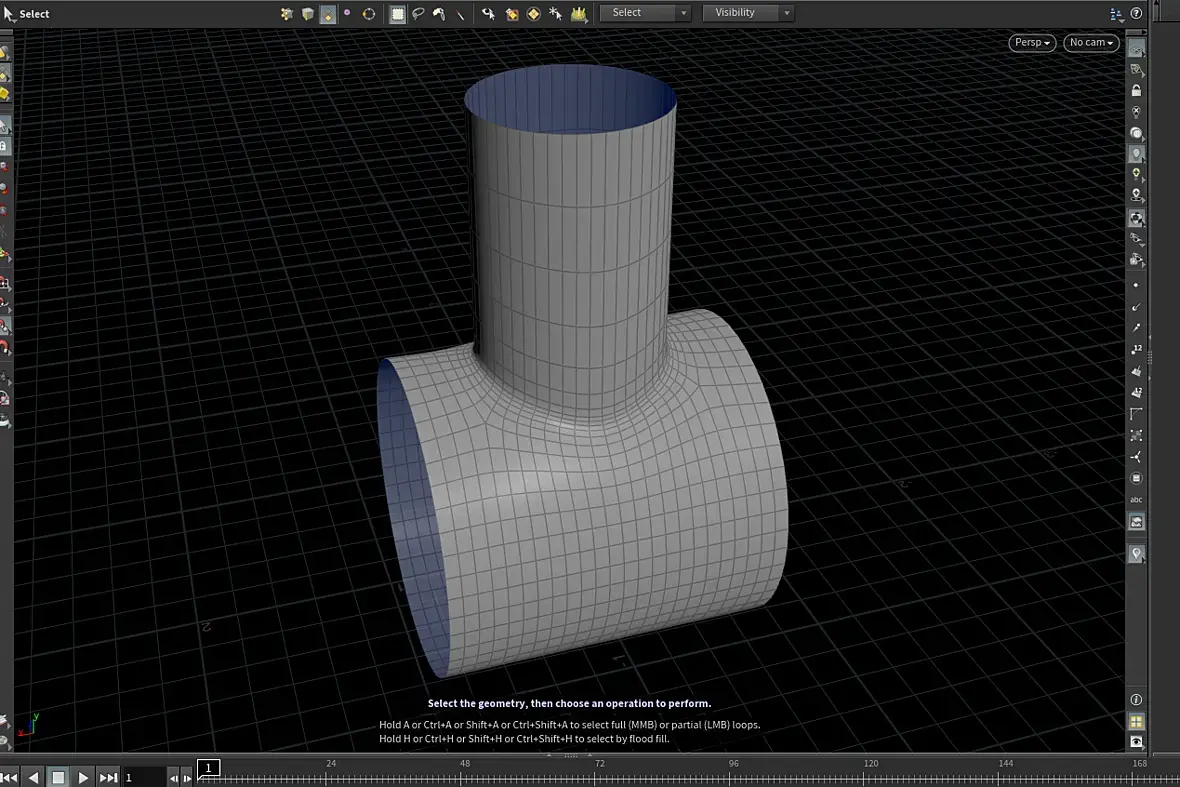This screenshot has height=787, width=1180.
Task: Open the Persp viewport menu
Action: 1032,43
